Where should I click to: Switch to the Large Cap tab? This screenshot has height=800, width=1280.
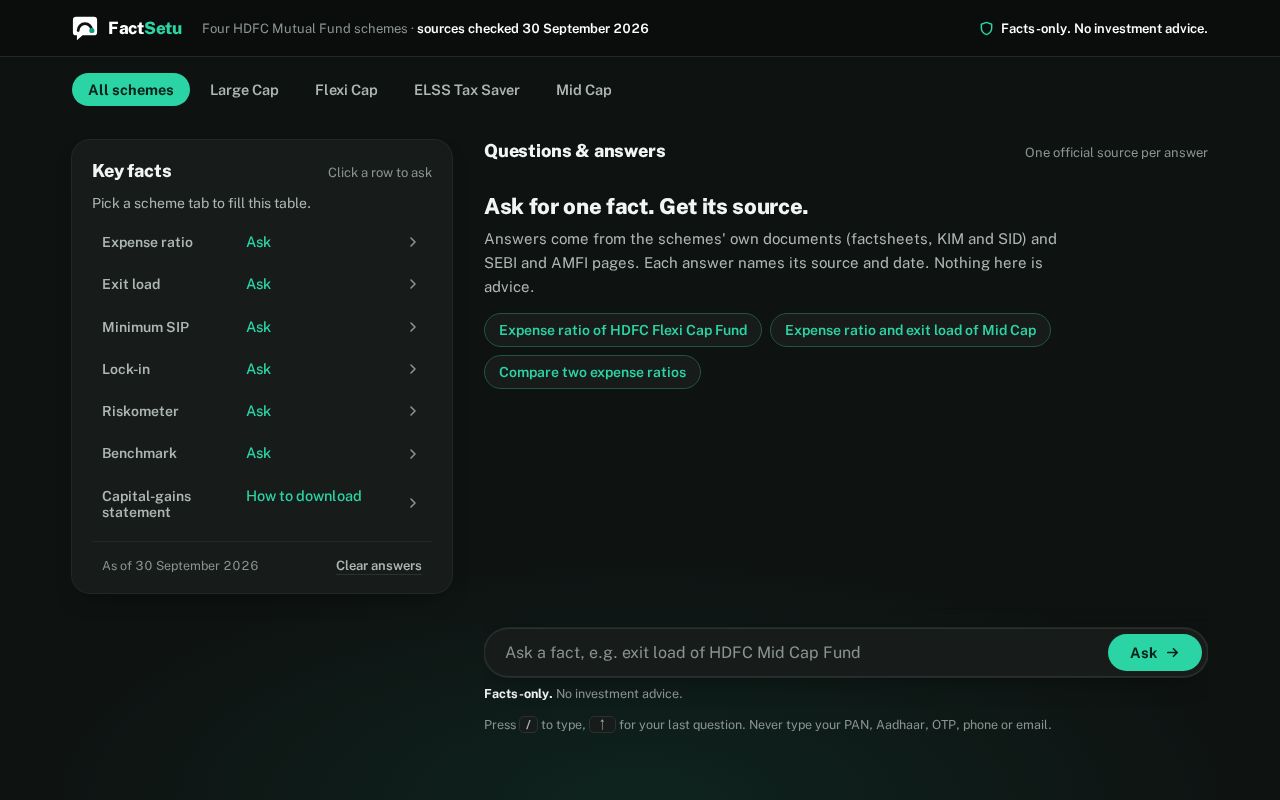[244, 90]
